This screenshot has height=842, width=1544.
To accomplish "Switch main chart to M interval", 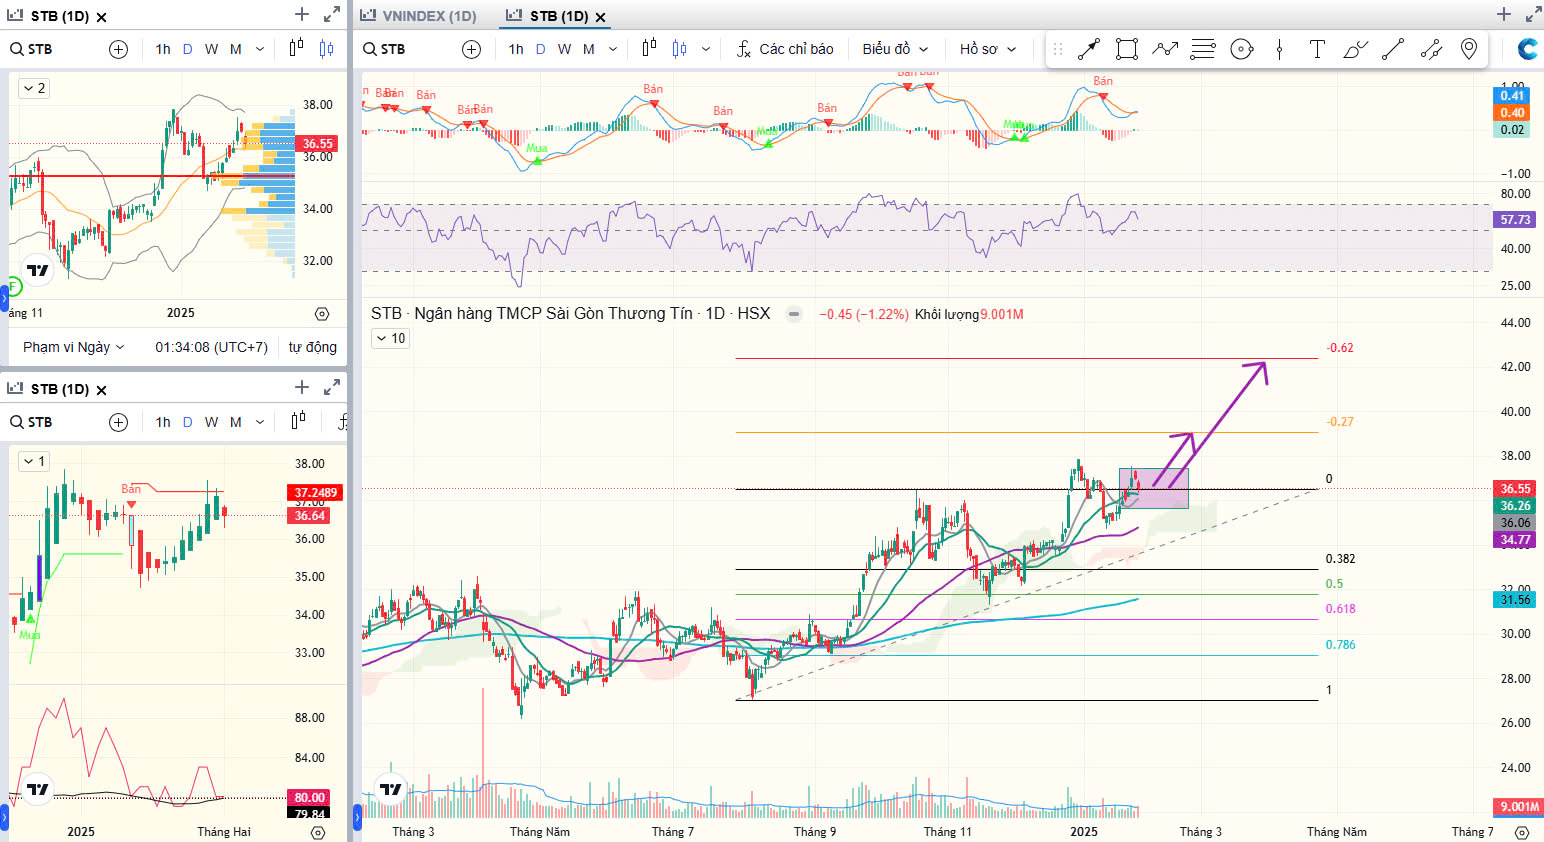I will coord(589,49).
